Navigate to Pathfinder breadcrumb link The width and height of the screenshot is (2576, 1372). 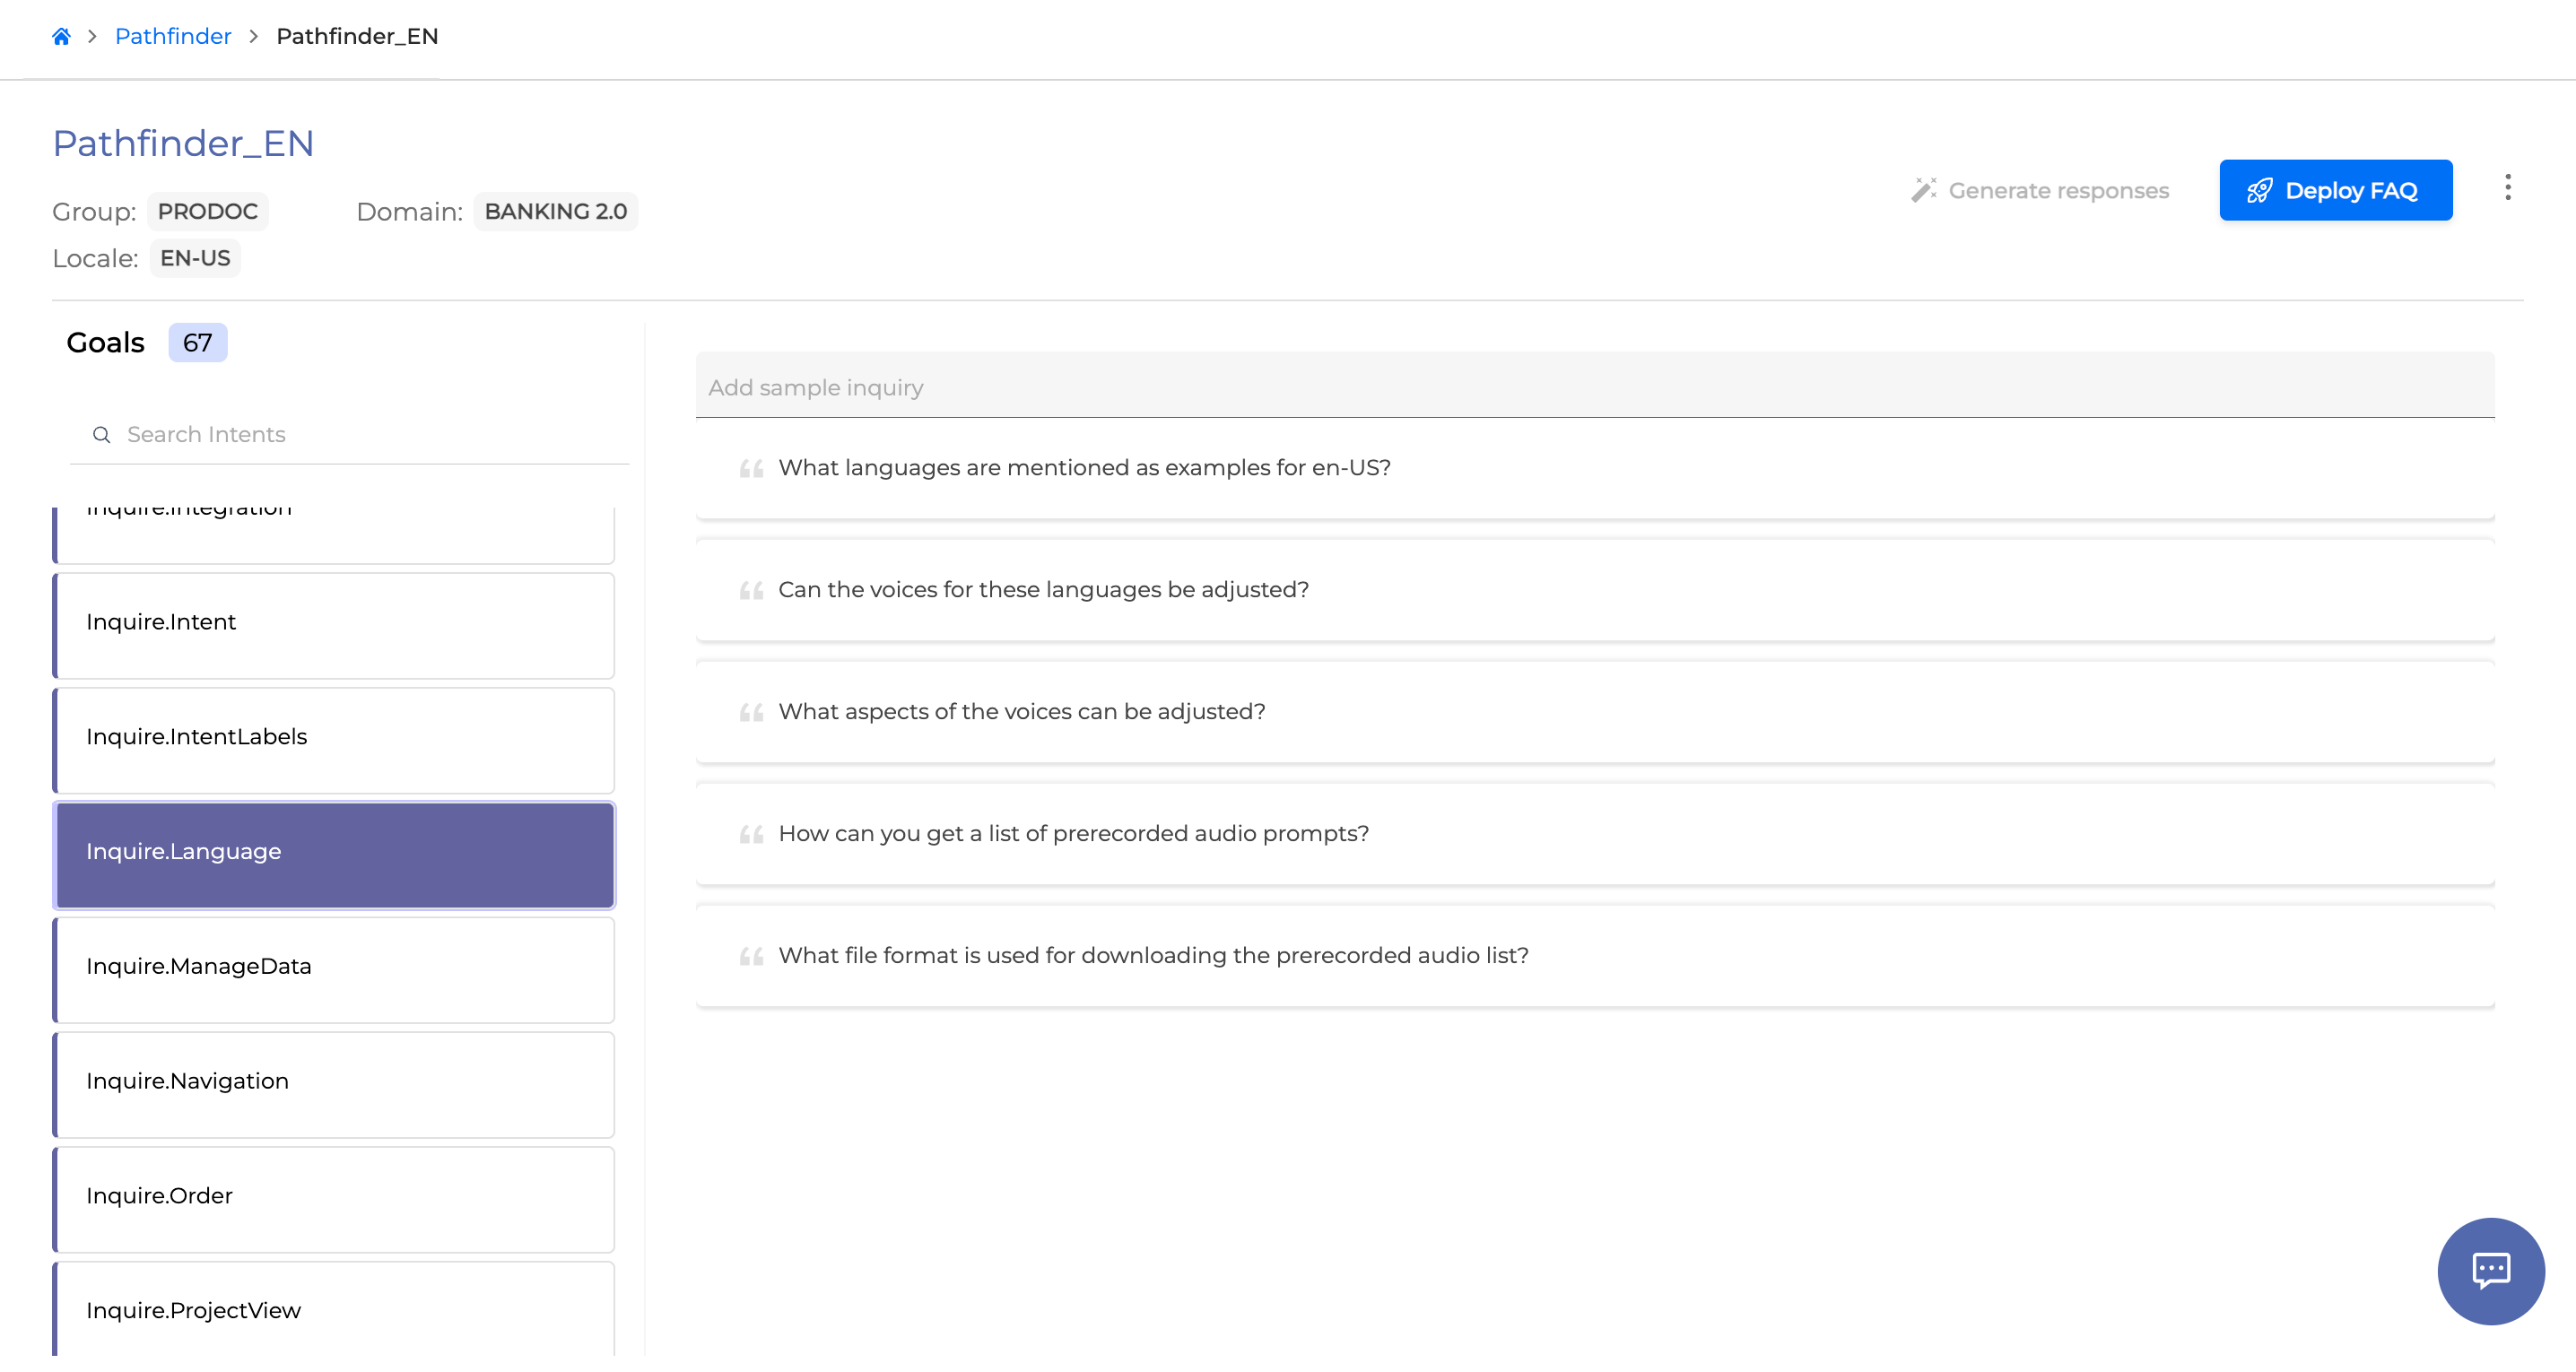click(x=173, y=36)
